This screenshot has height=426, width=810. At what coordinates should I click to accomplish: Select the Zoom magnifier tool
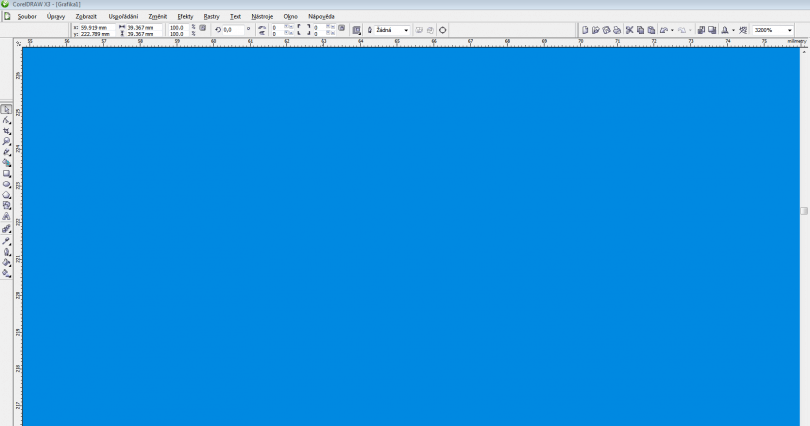(x=6, y=141)
